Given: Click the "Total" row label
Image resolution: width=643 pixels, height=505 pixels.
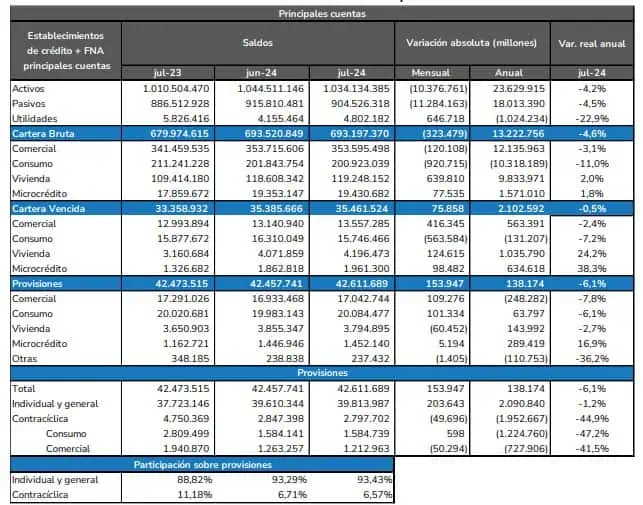Looking at the screenshot, I should pos(23,388).
